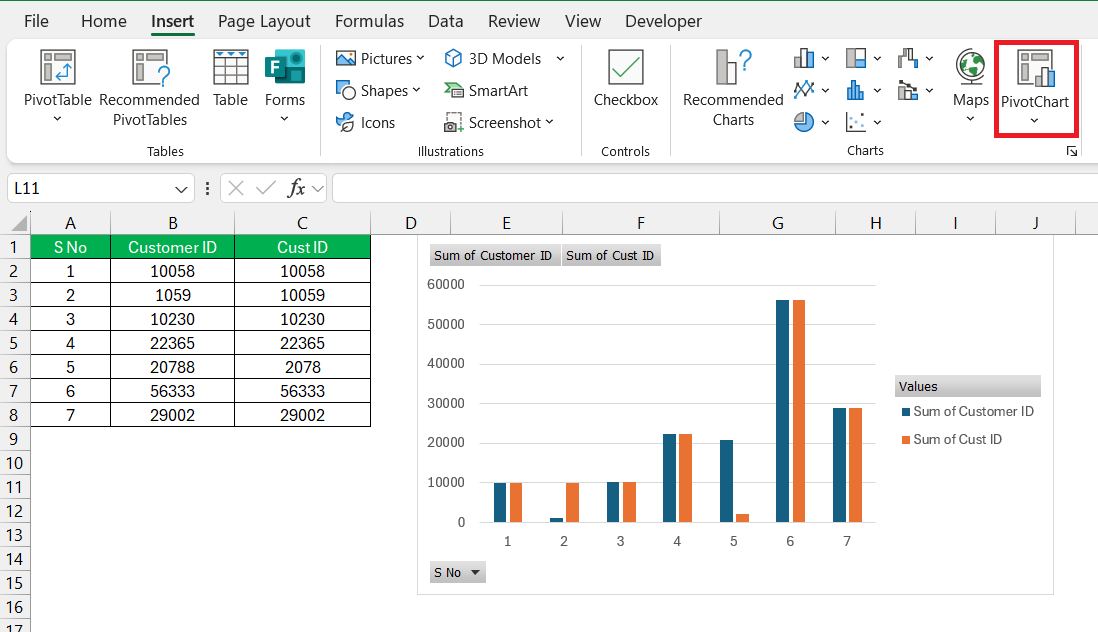Screen dimensions: 1098x632
Task: Click cell containing 1059
Action: pyautogui.click(x=172, y=295)
